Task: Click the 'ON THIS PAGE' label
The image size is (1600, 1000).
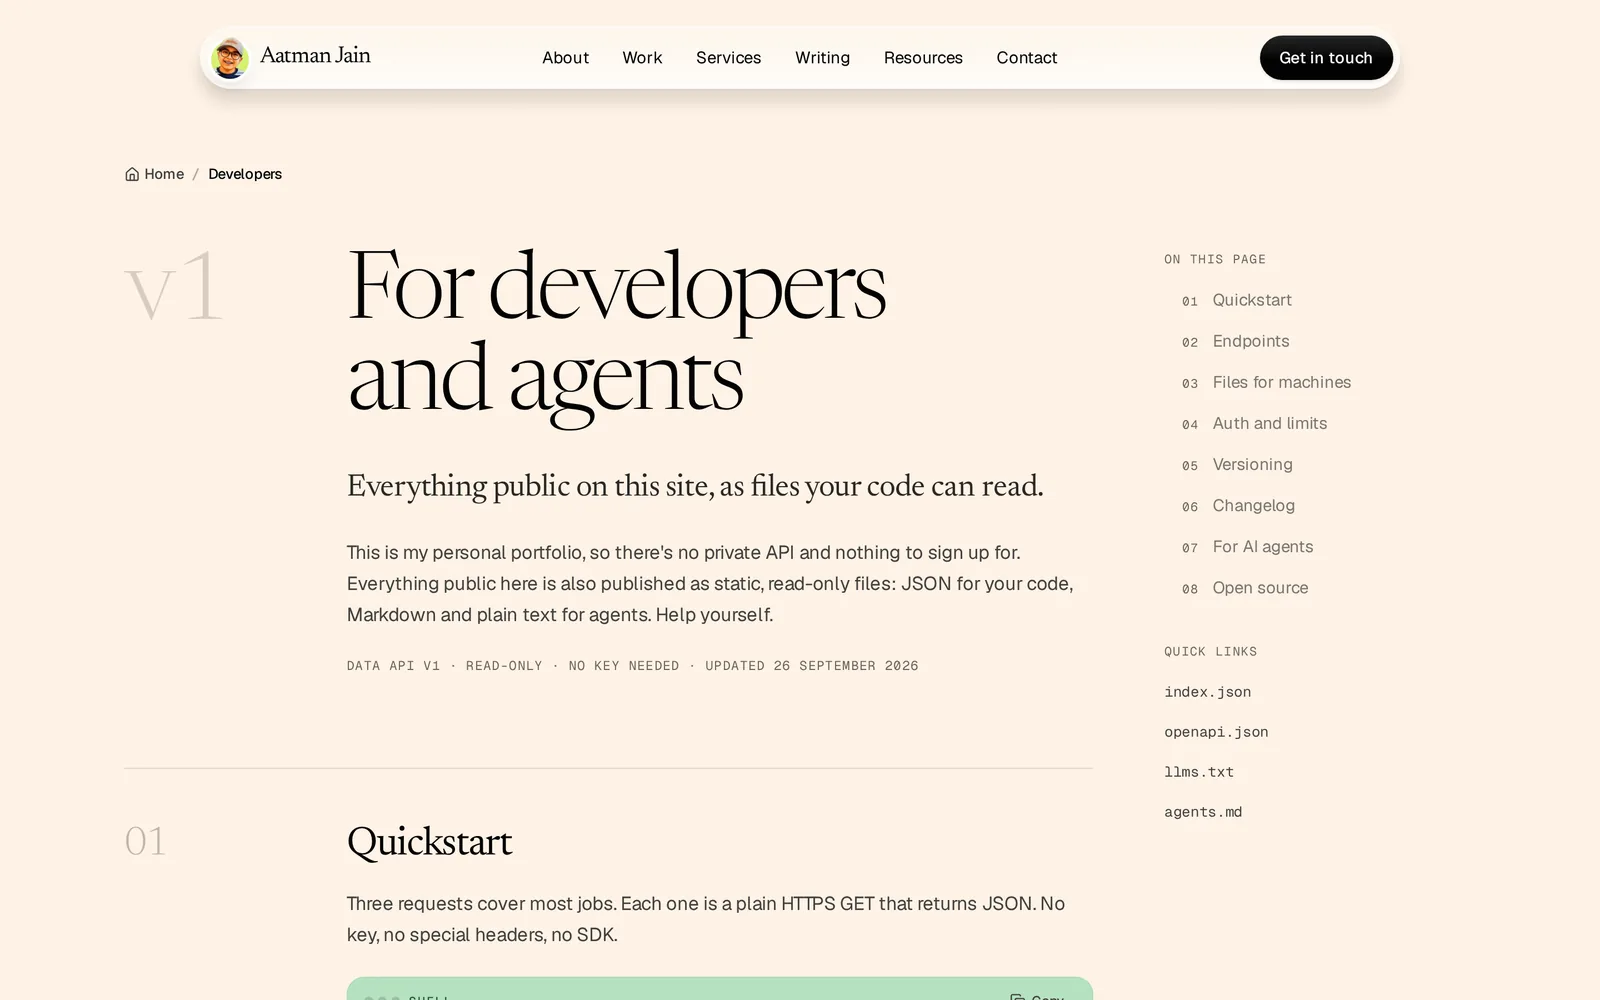Action: pyautogui.click(x=1215, y=259)
